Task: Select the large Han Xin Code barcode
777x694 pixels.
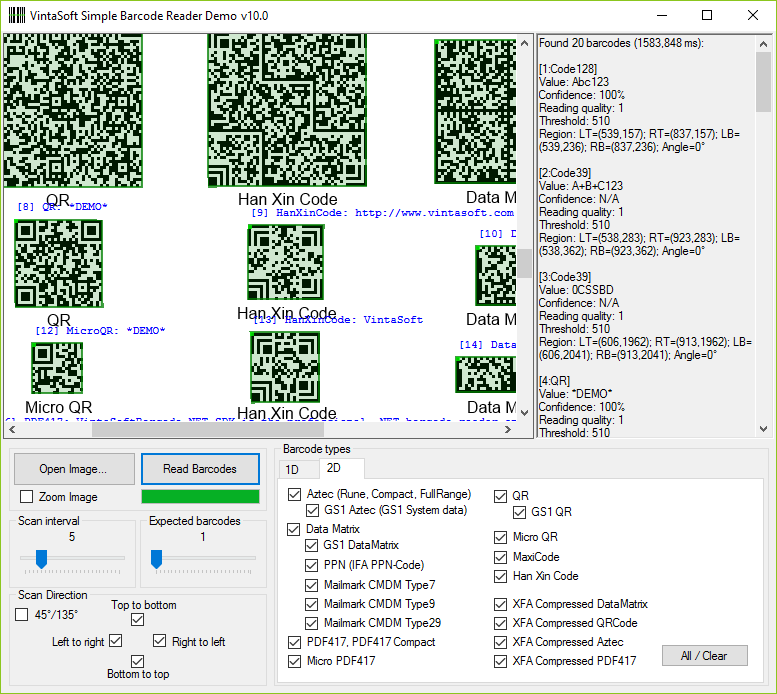Action: (x=287, y=110)
